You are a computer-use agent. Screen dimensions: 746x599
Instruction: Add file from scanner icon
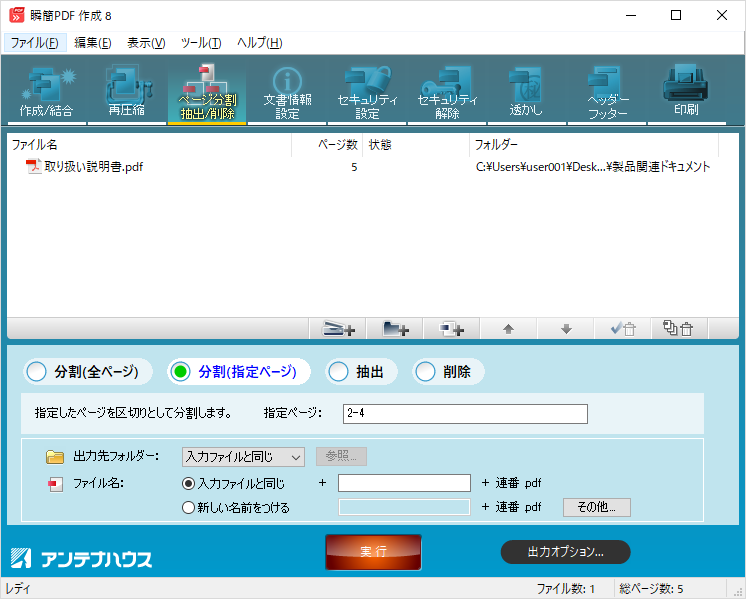click(x=338, y=329)
